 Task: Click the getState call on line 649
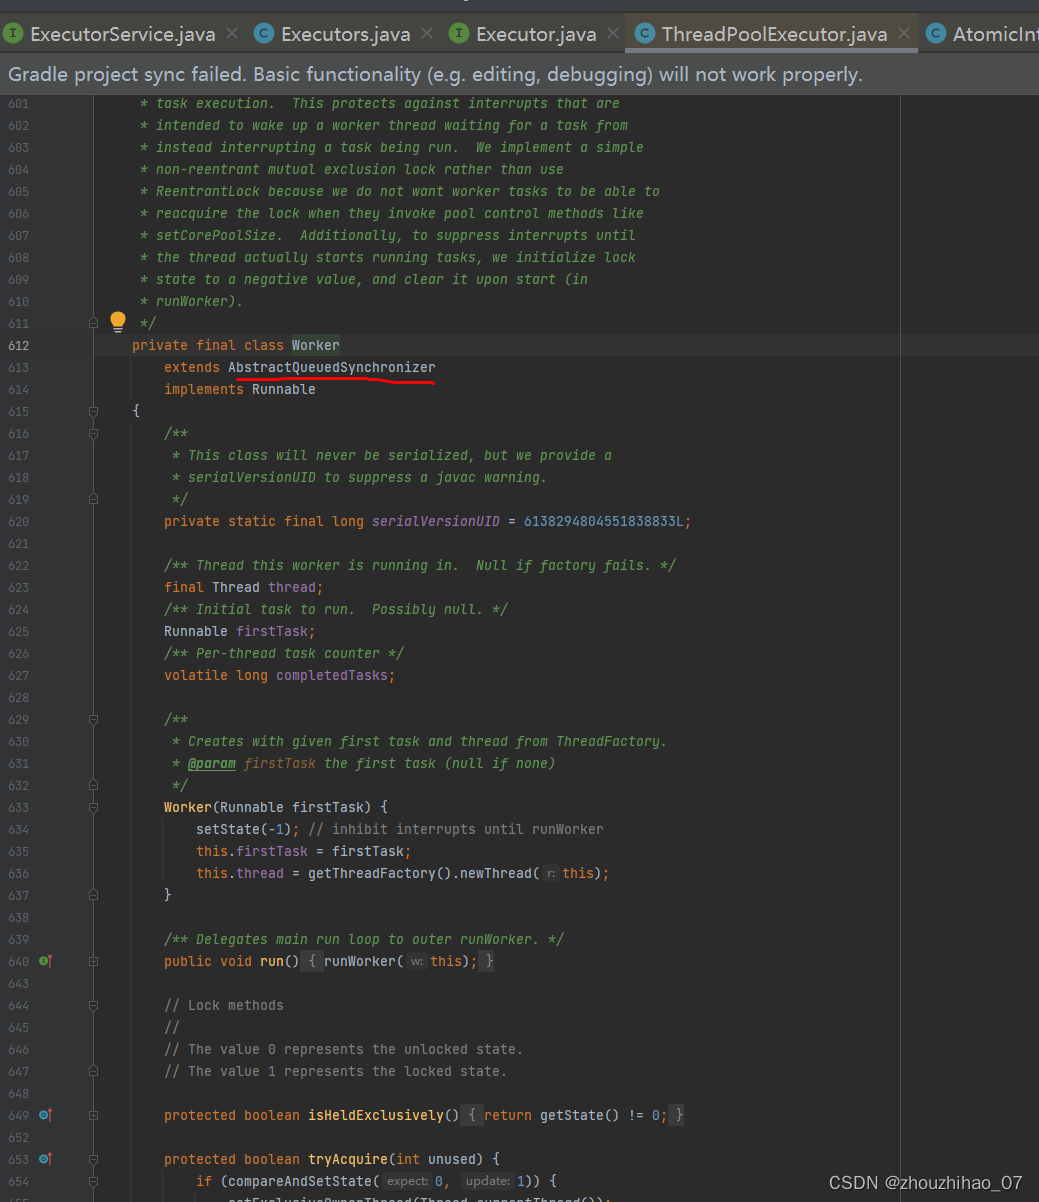click(x=572, y=1115)
